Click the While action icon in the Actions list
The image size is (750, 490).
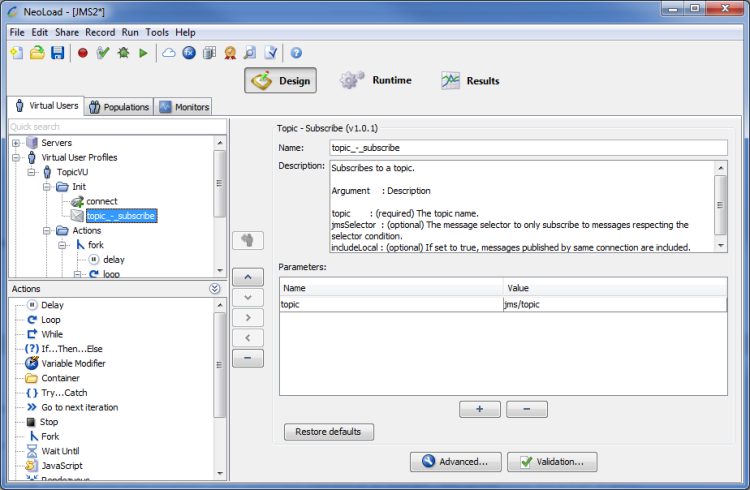point(32,334)
